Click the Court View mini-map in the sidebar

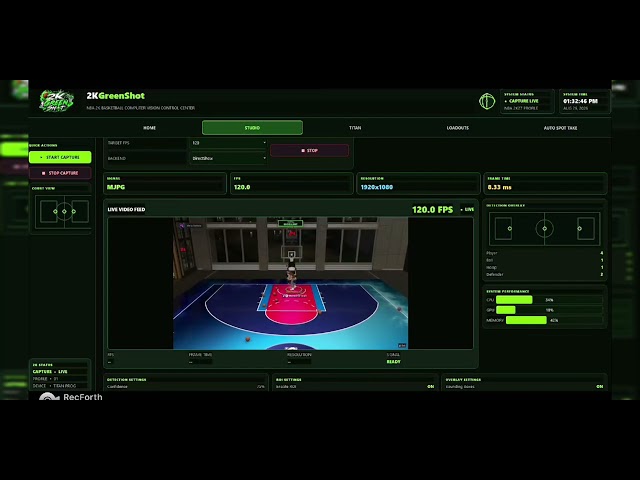click(x=62, y=211)
